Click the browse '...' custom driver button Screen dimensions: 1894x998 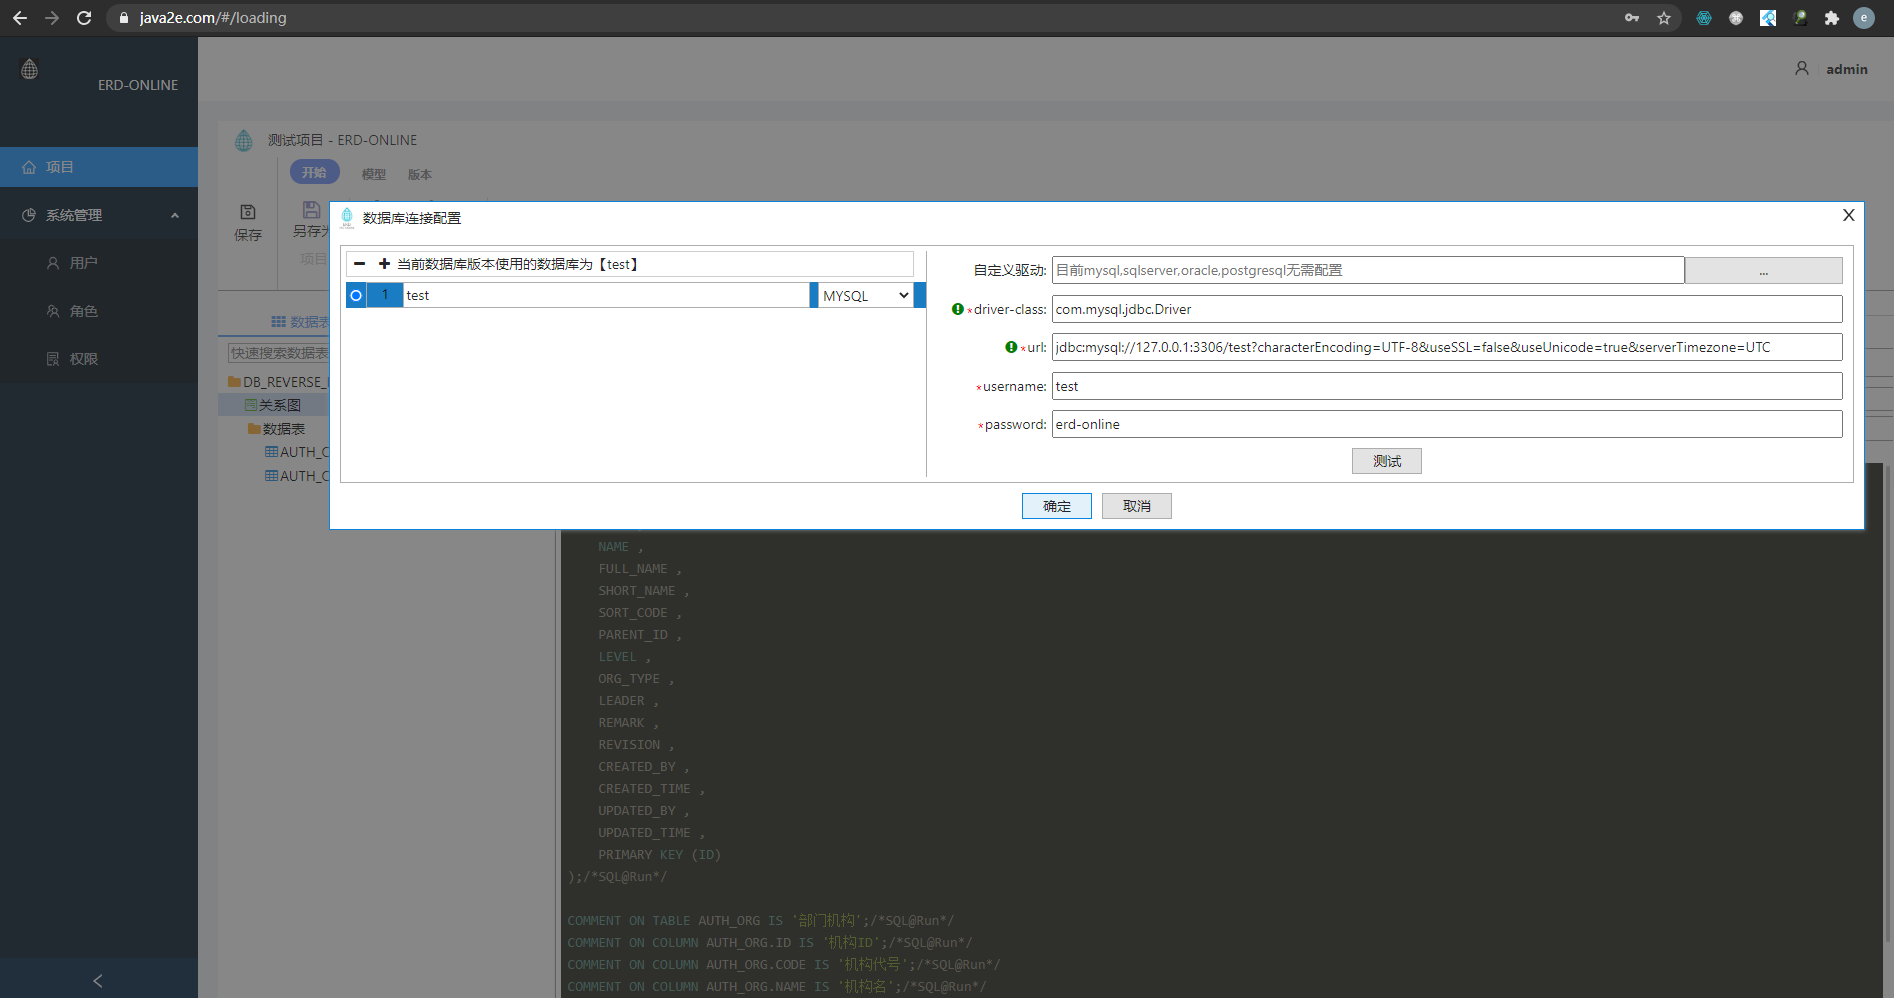[x=1764, y=270]
